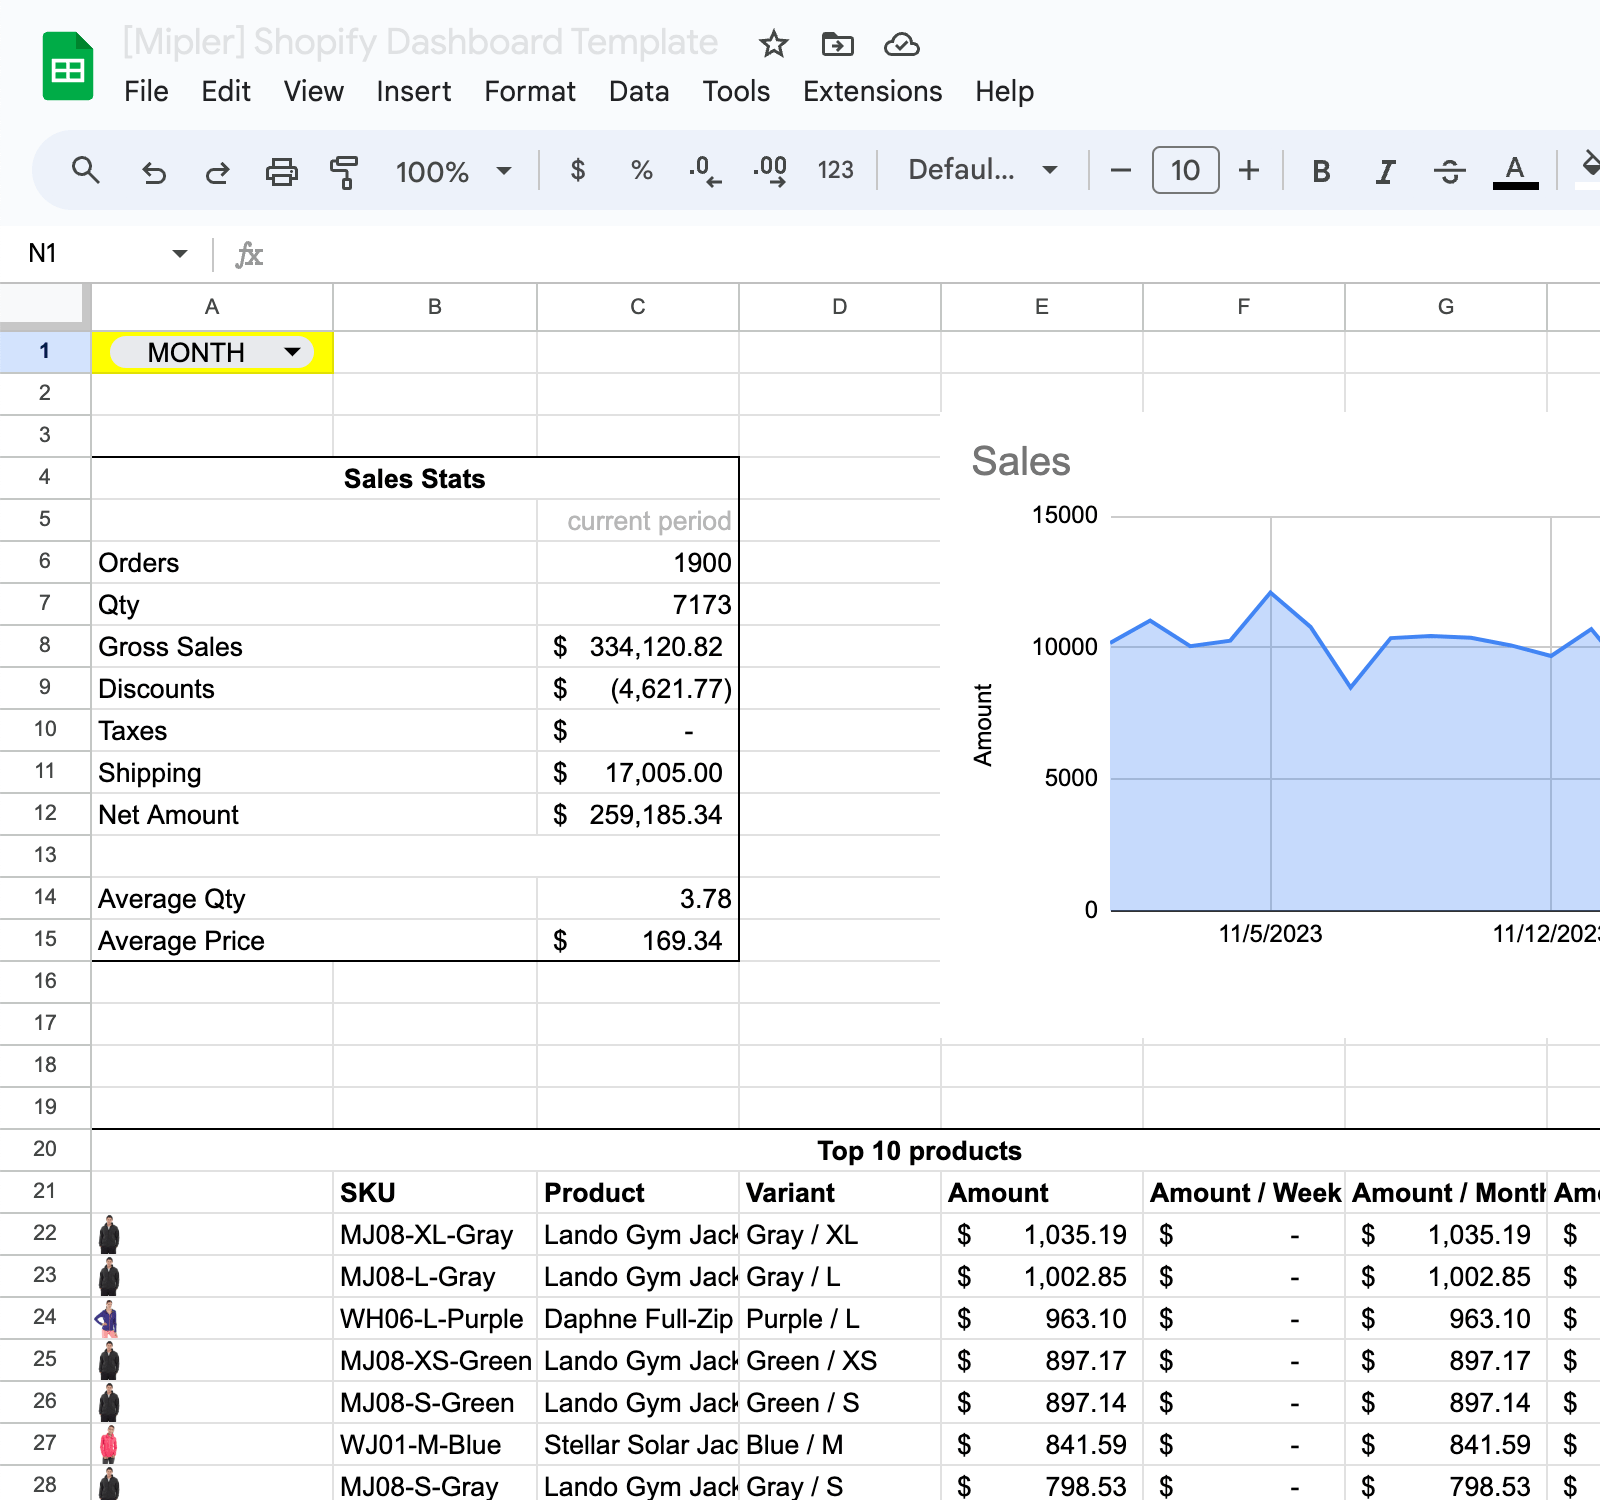
Task: Click the Redo icon
Action: point(217,170)
